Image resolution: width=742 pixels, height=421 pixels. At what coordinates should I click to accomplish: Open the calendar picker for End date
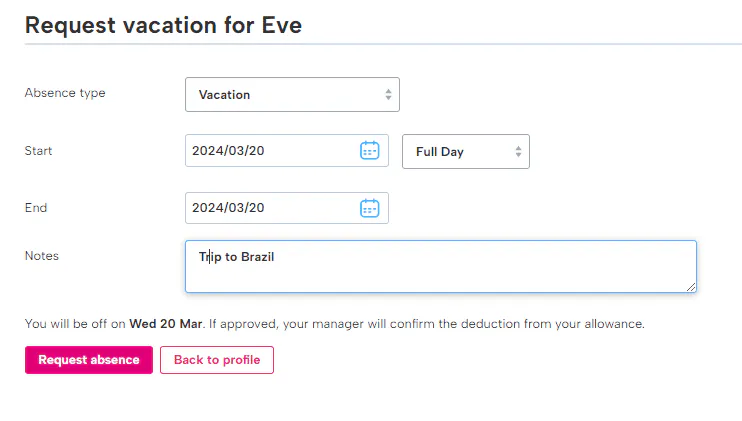coord(369,208)
